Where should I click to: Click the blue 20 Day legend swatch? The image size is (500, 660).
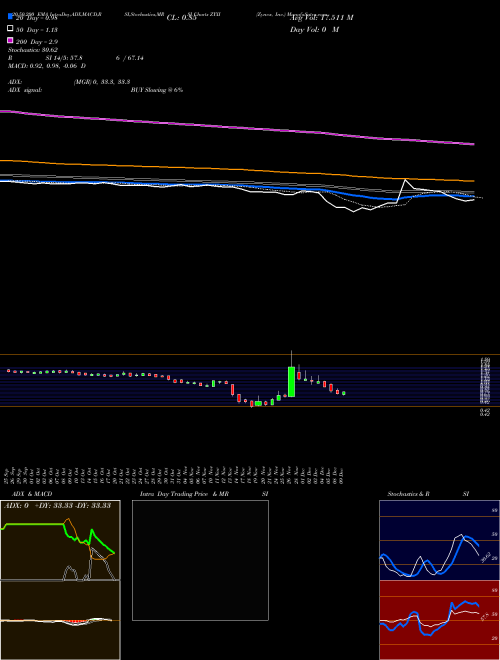[x=11, y=16]
